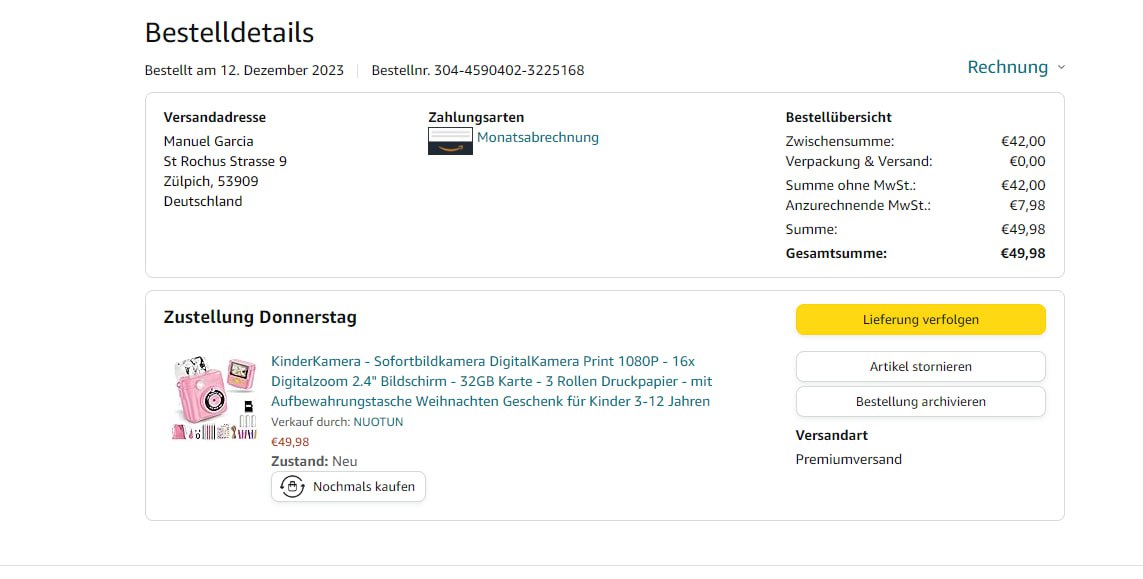
Task: Click the Zustellung Donnerstag heading
Action: point(260,317)
